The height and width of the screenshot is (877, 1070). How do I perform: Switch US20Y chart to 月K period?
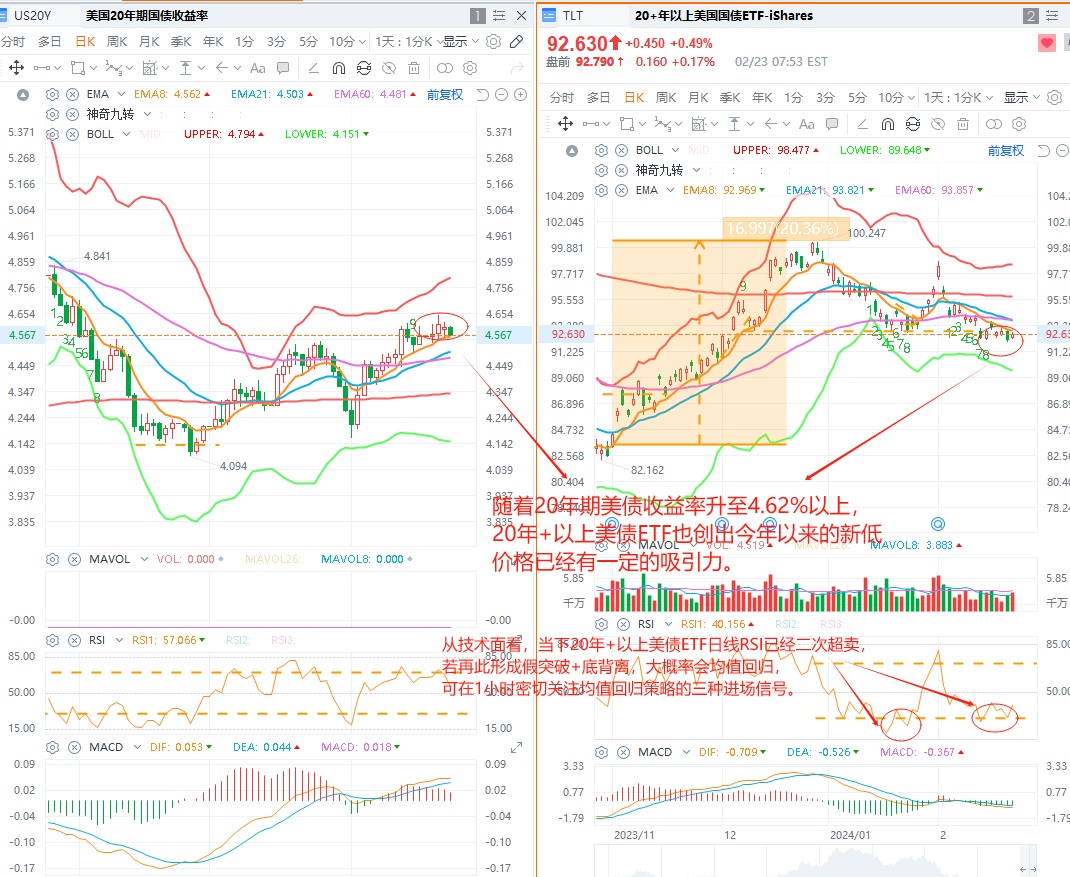tap(149, 42)
